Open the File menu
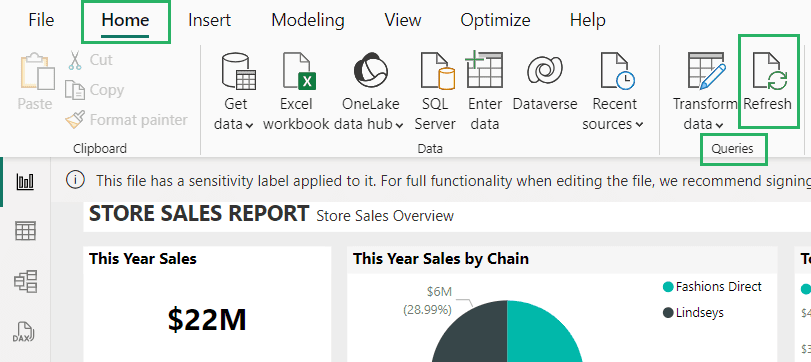 tap(41, 21)
